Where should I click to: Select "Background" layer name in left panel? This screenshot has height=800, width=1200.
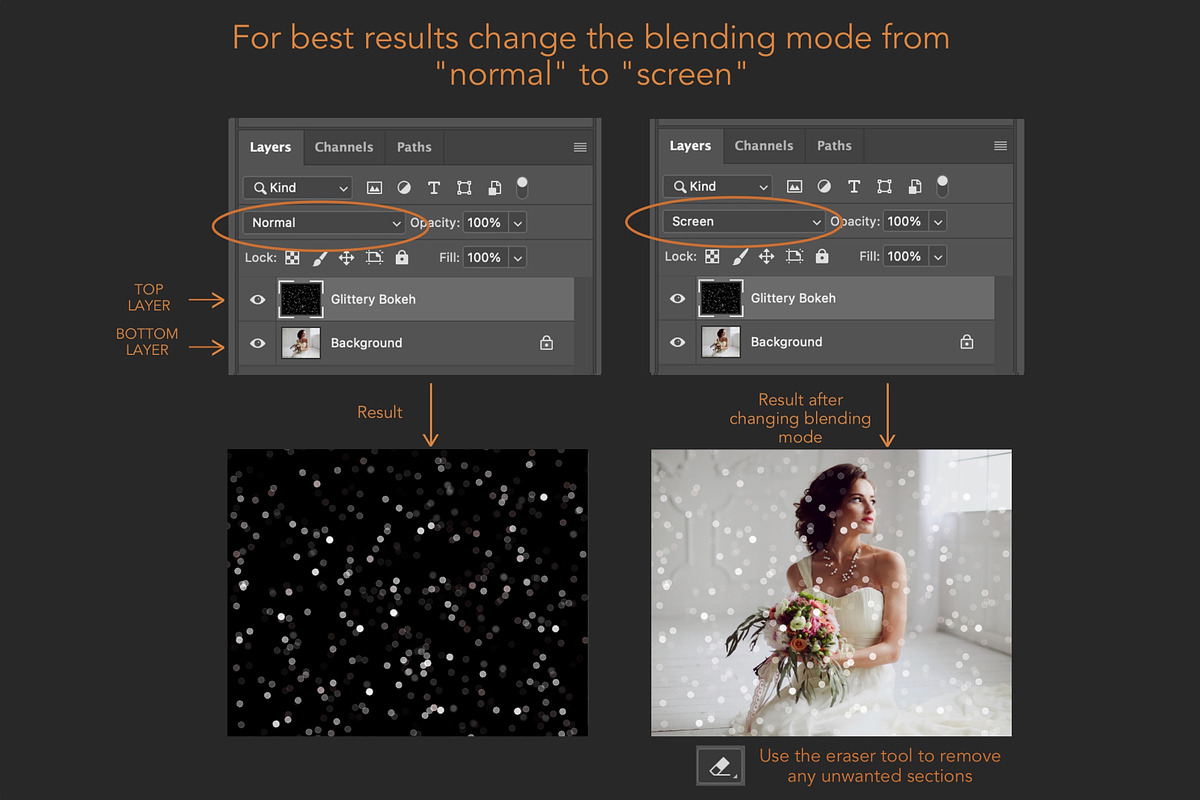tap(366, 343)
